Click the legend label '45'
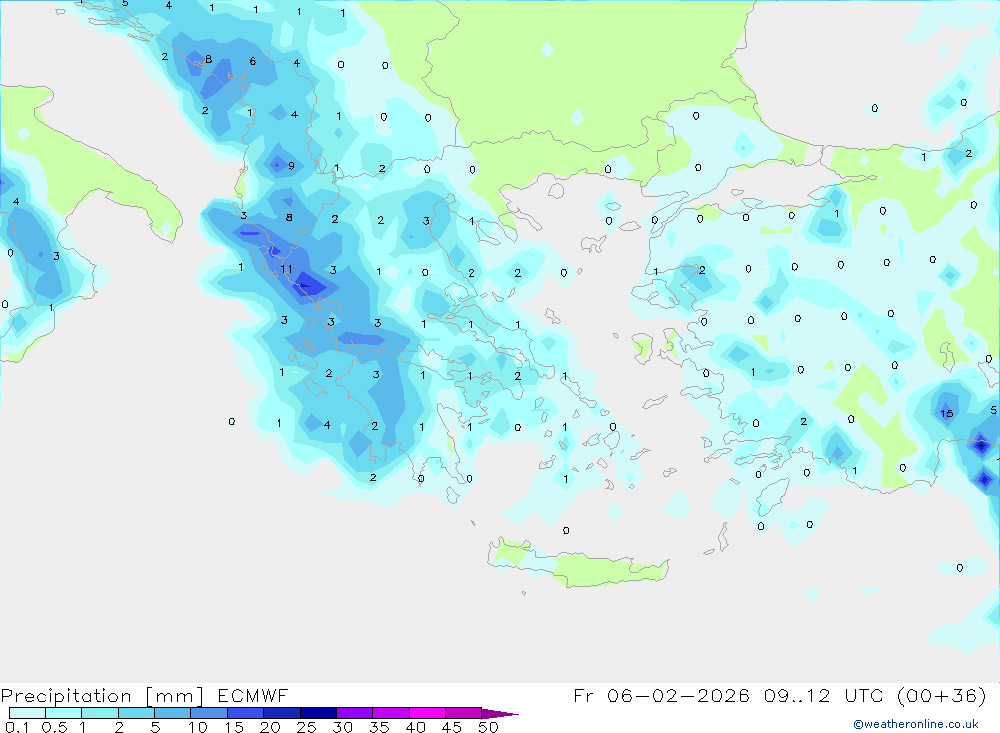This screenshot has height=733, width=1000. click(452, 727)
